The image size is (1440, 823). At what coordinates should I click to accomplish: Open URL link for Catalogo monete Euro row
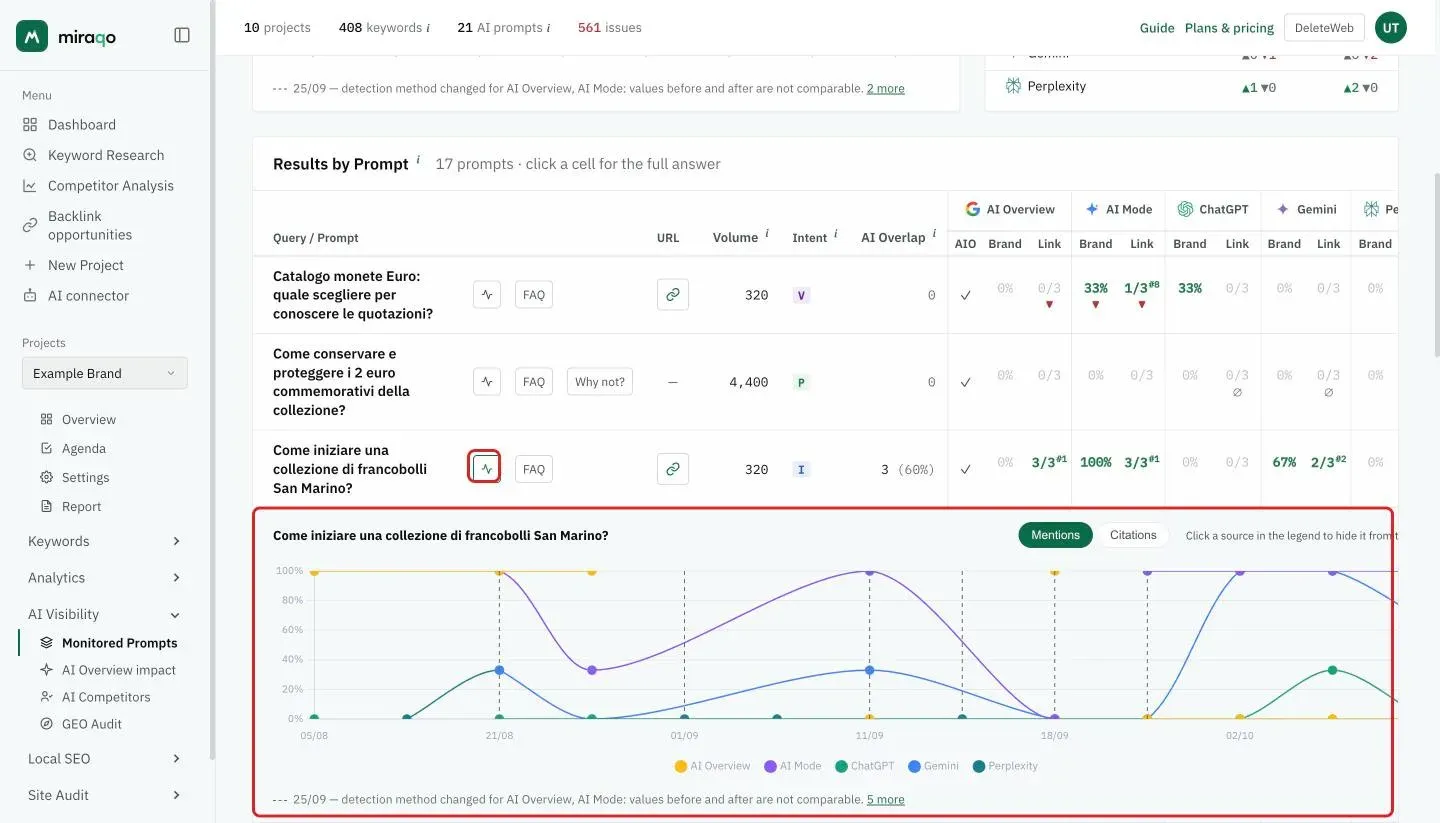click(x=673, y=295)
